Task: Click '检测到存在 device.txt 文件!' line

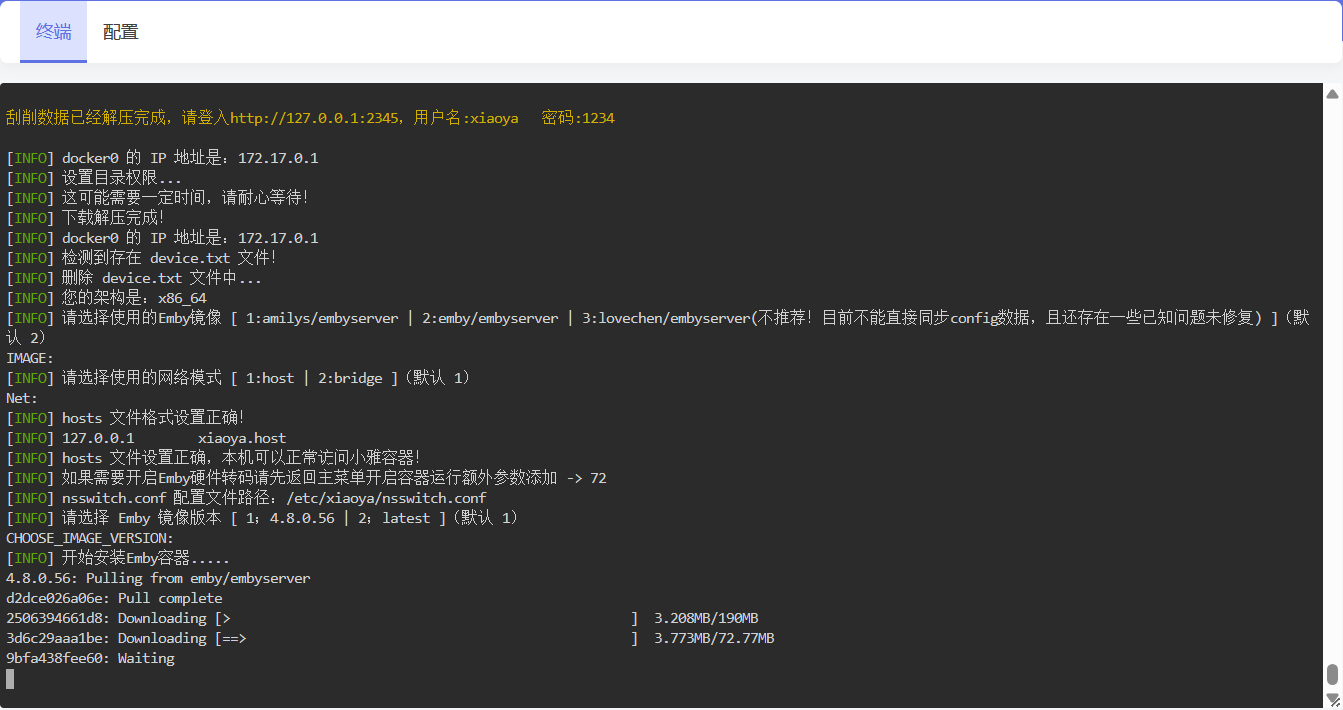Action: pos(142,258)
